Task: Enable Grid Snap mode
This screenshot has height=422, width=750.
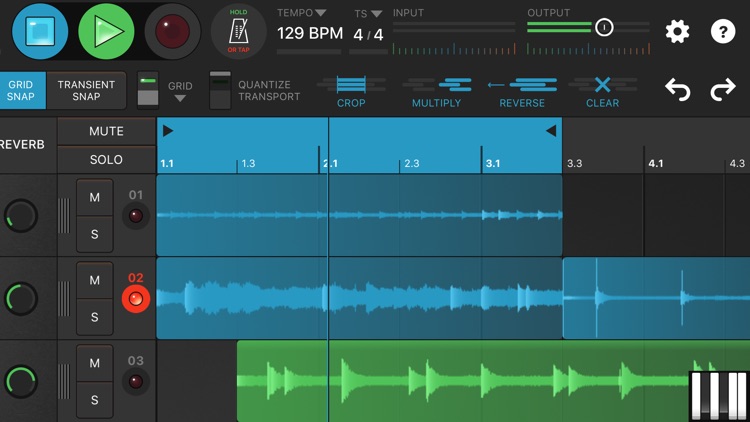Action: [x=21, y=90]
